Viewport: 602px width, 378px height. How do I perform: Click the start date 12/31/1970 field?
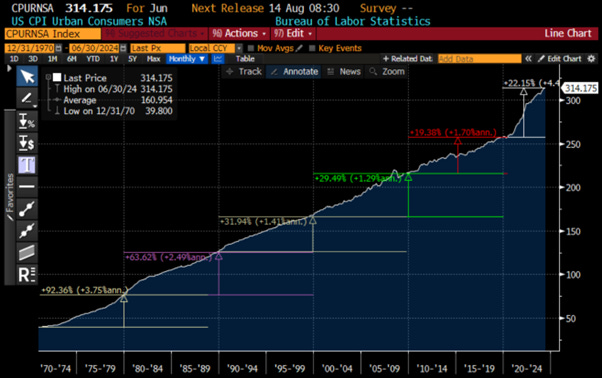click(30, 48)
